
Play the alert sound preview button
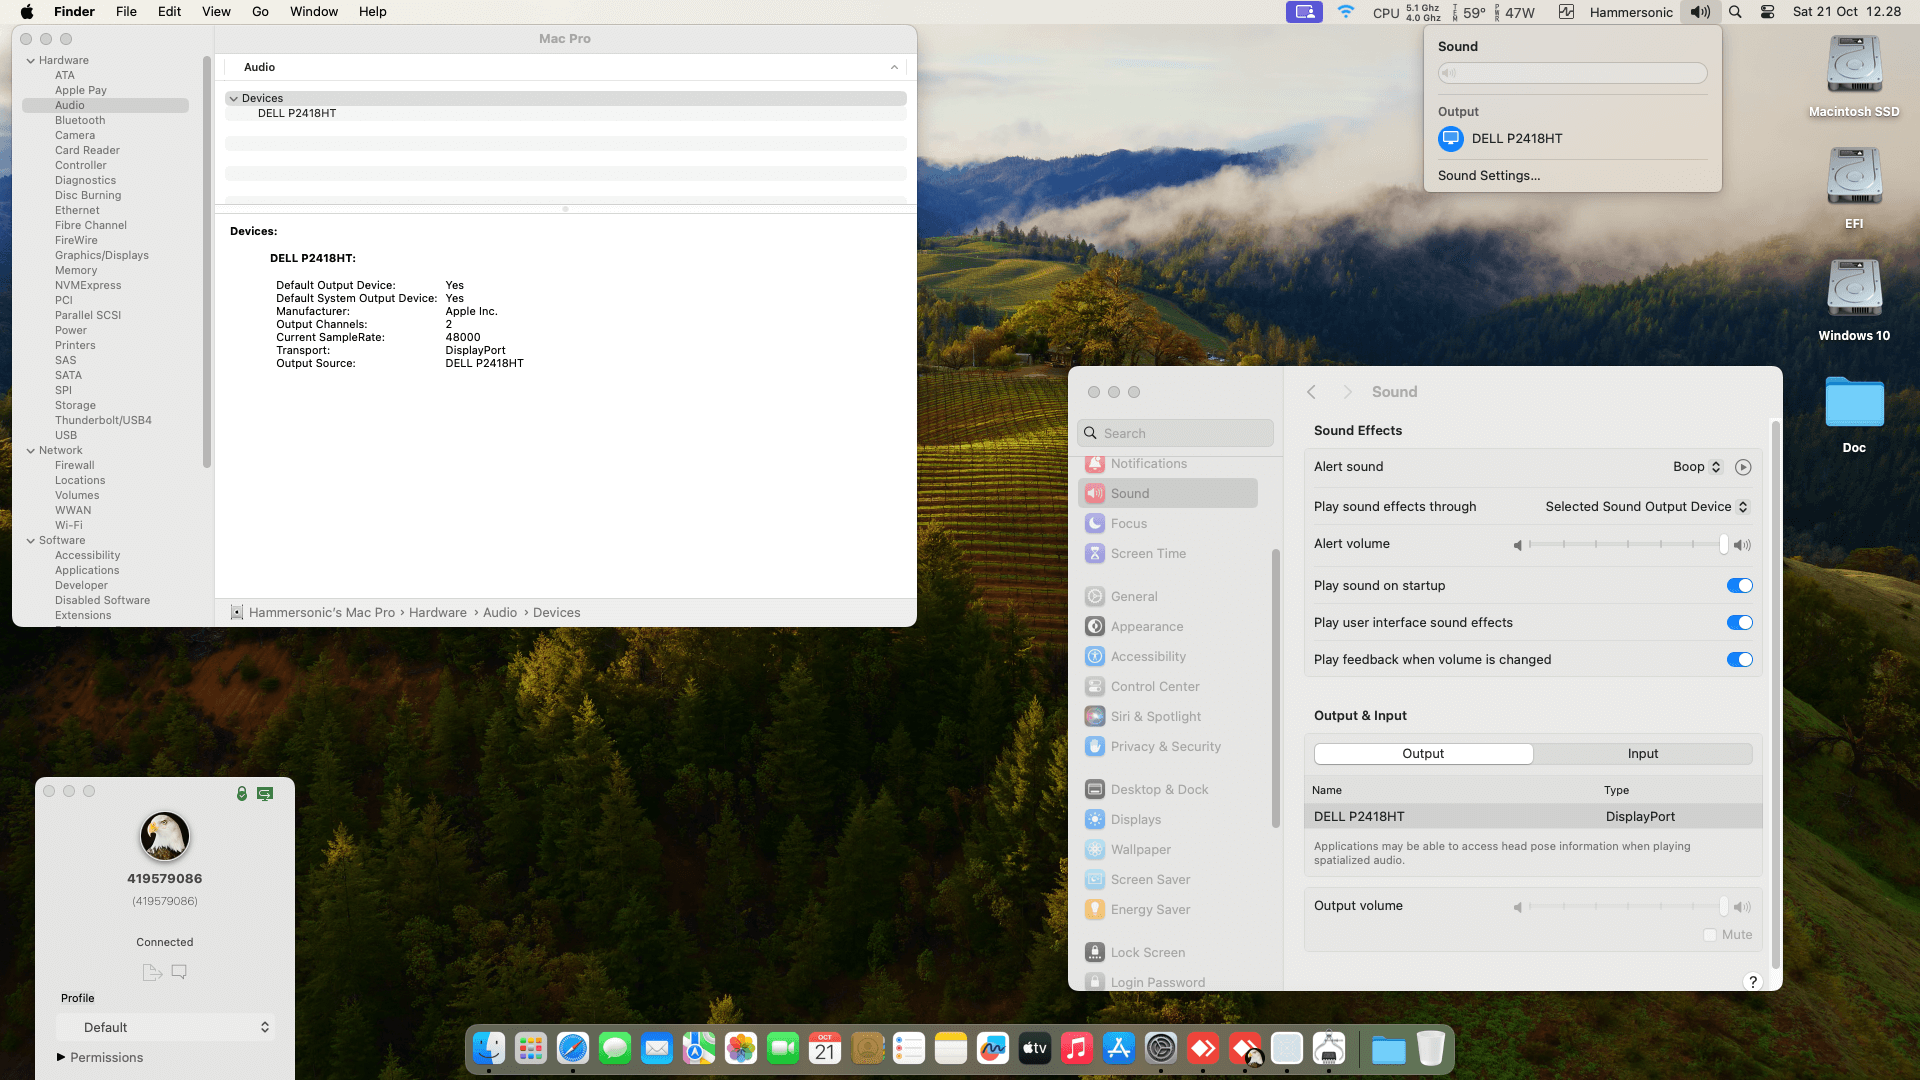click(1743, 467)
